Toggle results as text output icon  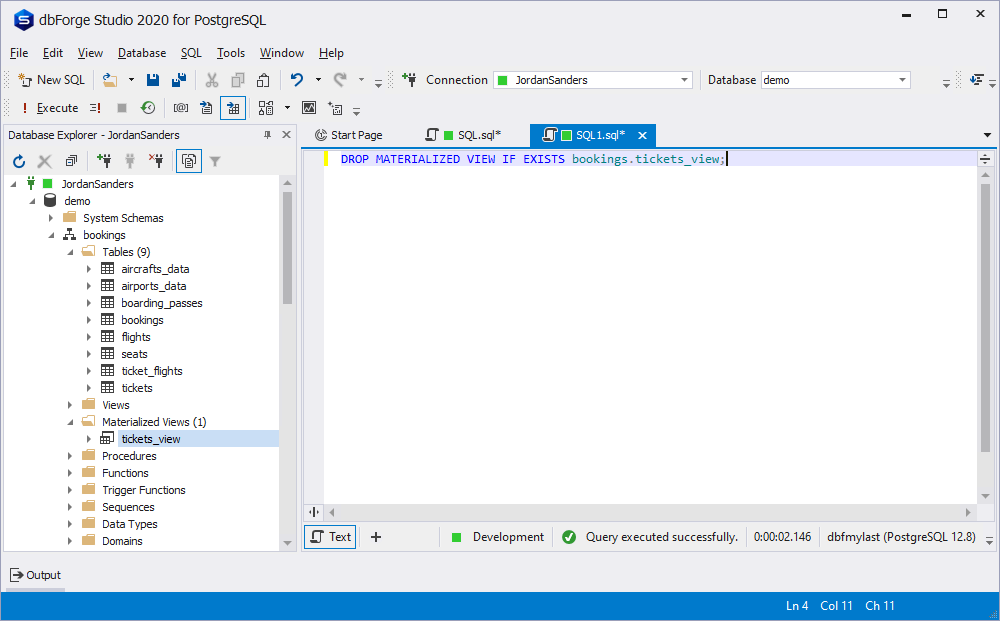pos(206,108)
